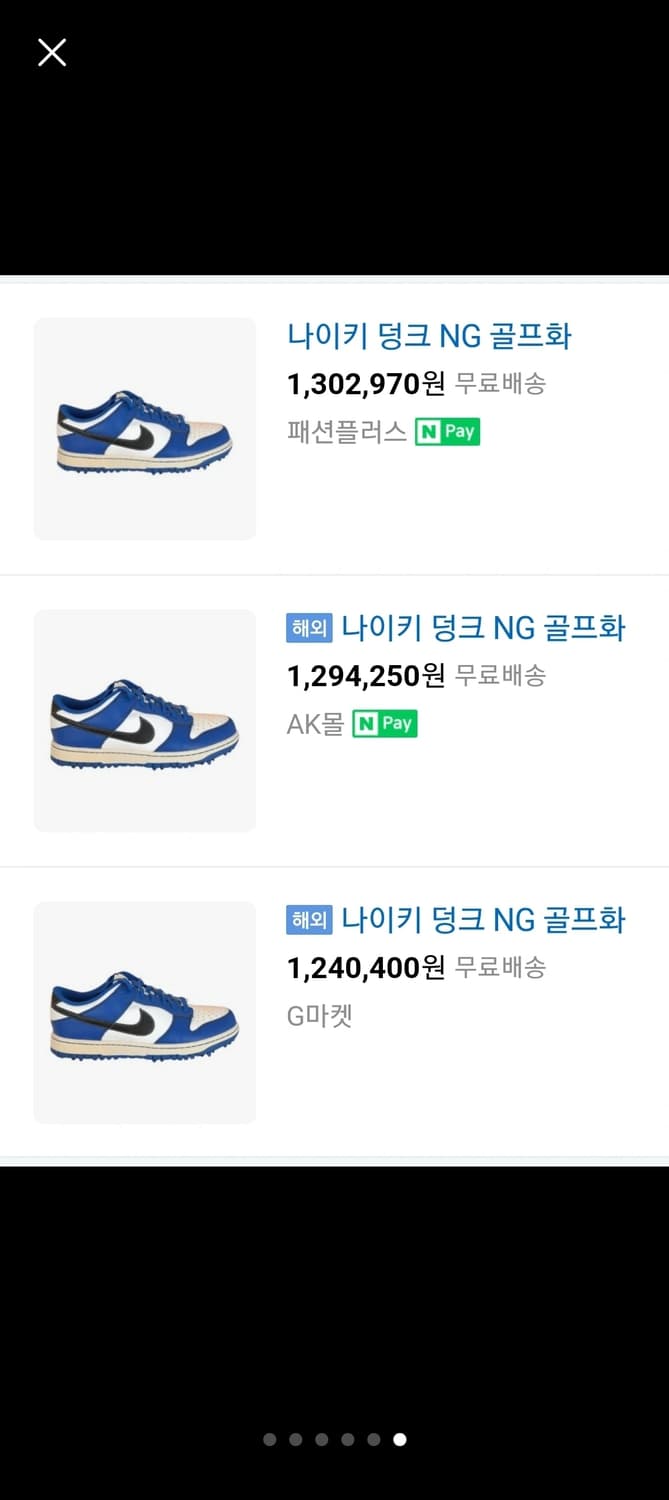The height and width of the screenshot is (1500, 669).
Task: Select the AK몰 seller name
Action: click(316, 723)
